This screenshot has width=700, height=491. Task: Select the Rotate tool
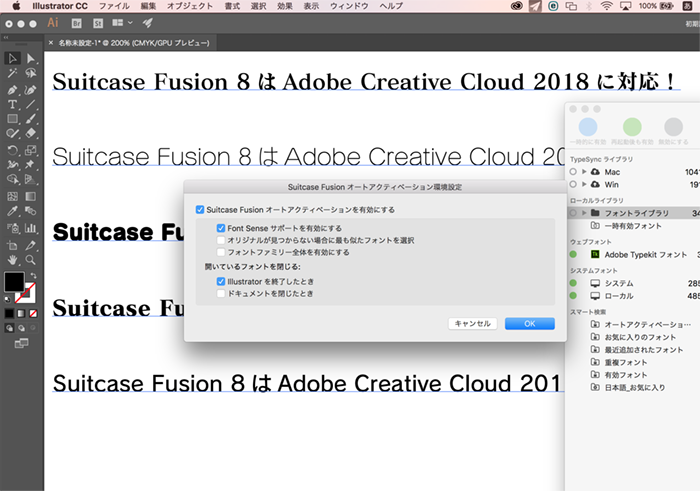click(x=12, y=150)
